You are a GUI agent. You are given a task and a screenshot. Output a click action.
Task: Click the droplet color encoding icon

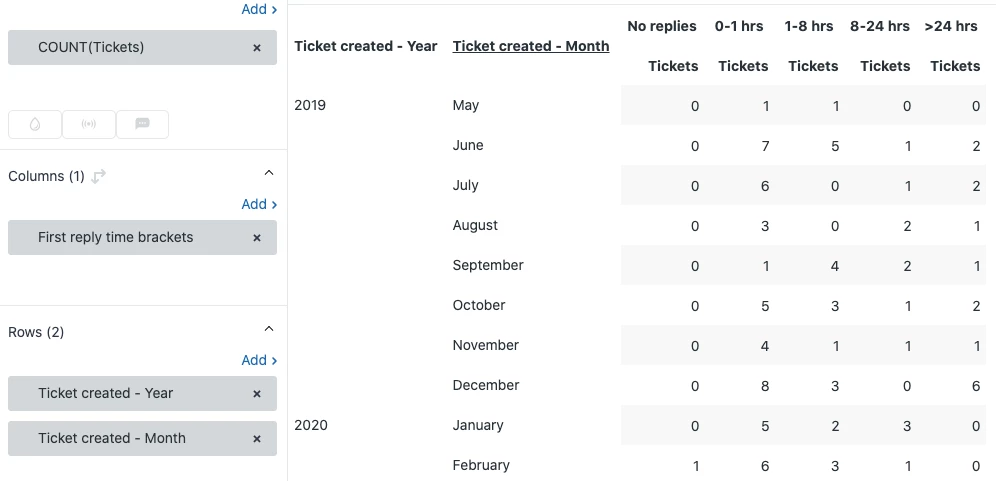35,124
